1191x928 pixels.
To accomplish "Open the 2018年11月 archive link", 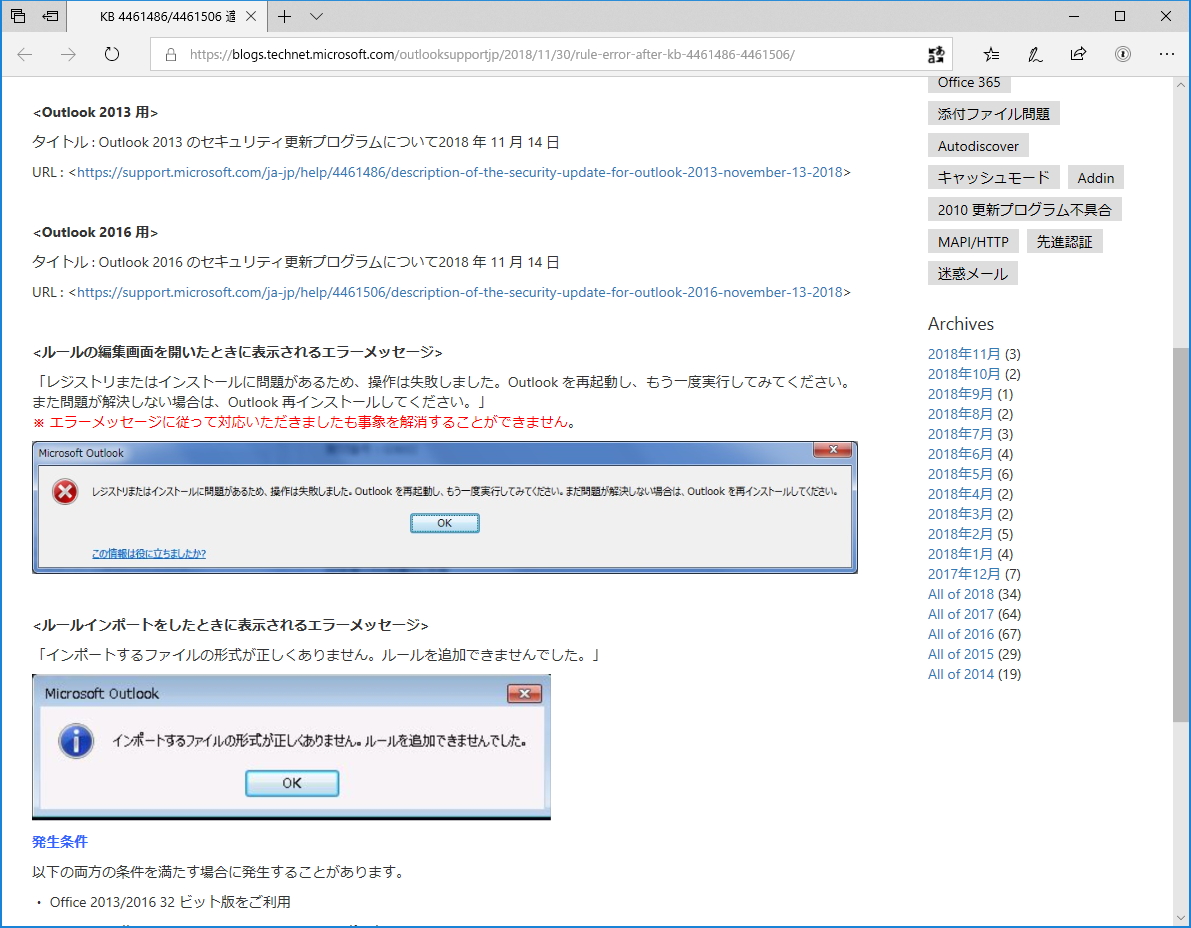I will [x=964, y=353].
